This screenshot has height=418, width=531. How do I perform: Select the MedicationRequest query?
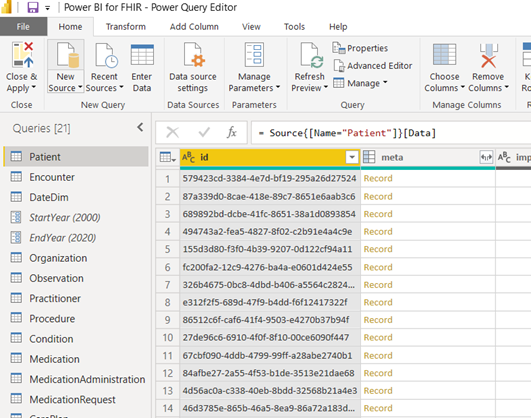76,399
